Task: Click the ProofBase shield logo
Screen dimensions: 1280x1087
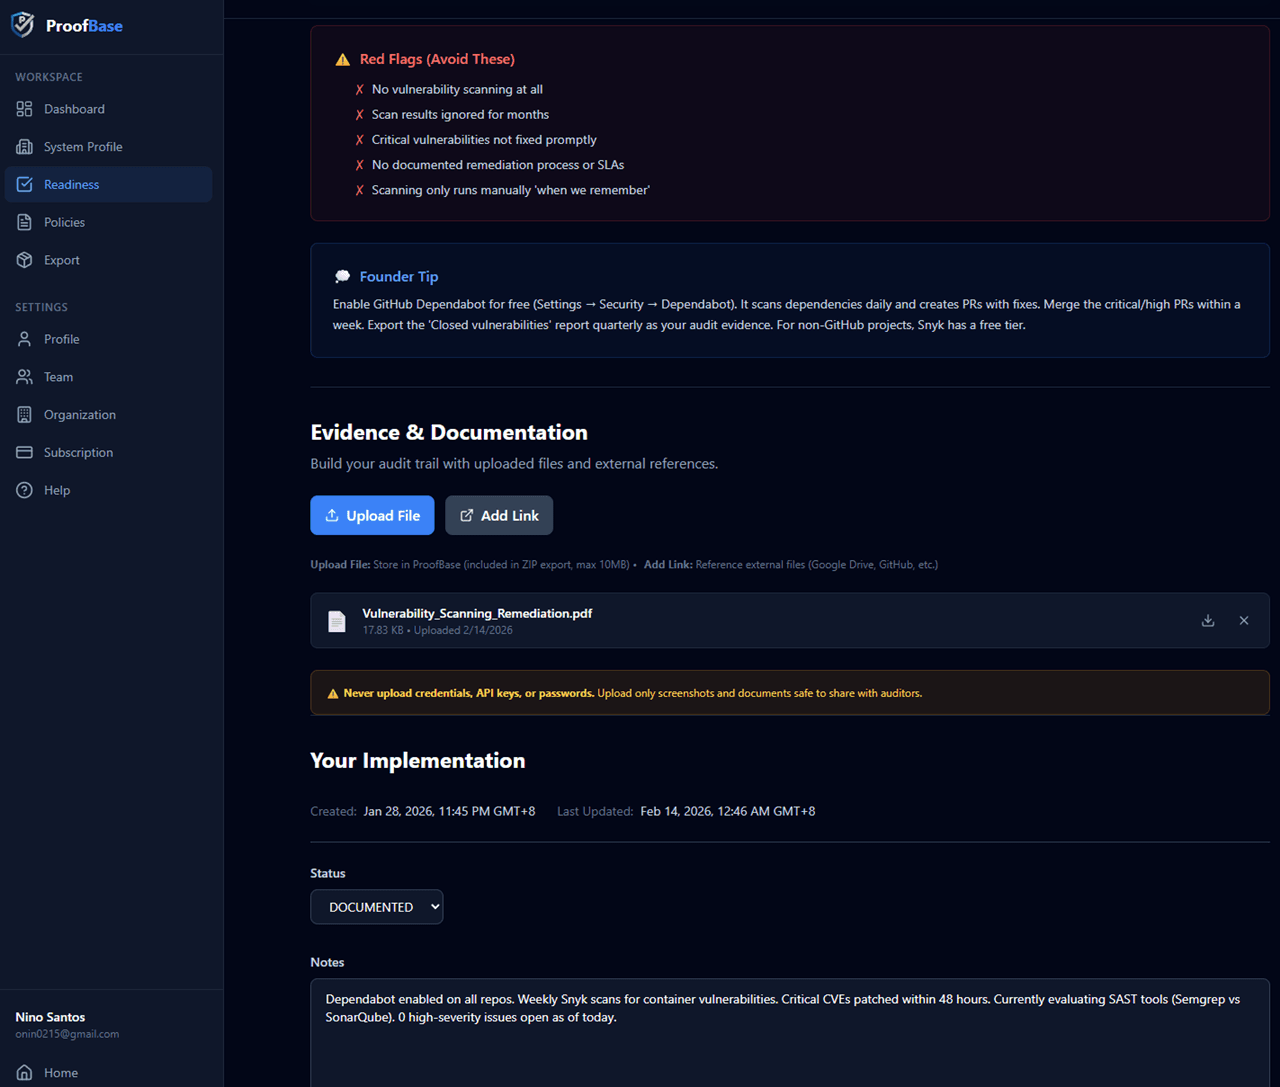Action: coord(22,24)
